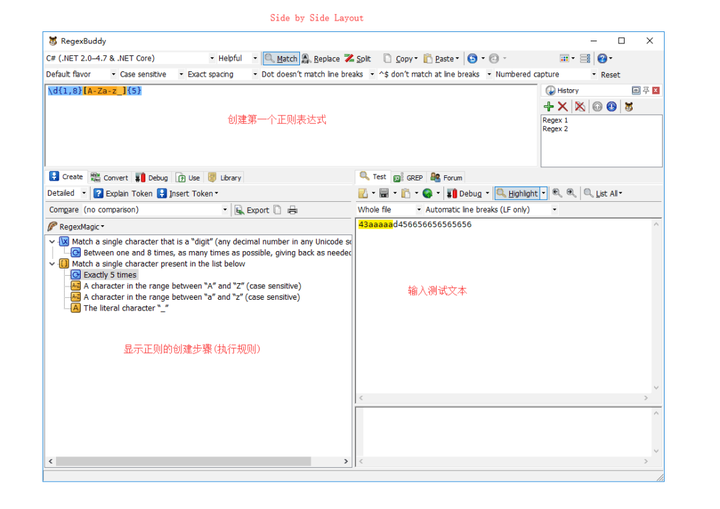Toggle the Match mode button
Viewport: 720px width, 509px height.
tap(281, 58)
